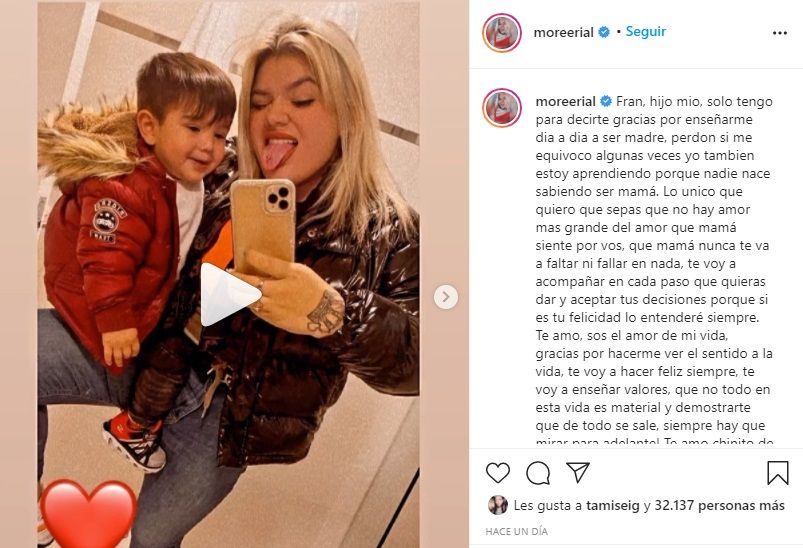Click the verified badge beside header username

tap(604, 32)
